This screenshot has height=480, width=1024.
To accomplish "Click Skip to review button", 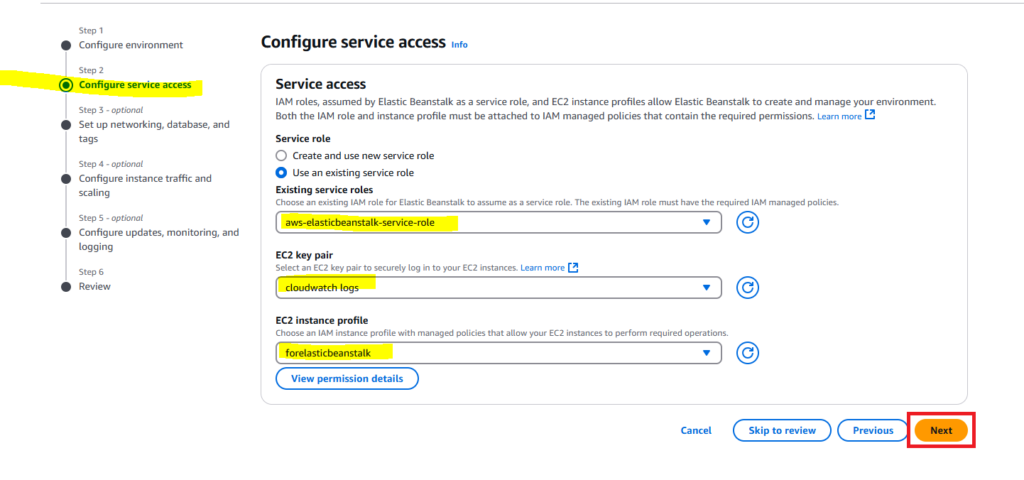I will click(x=782, y=430).
